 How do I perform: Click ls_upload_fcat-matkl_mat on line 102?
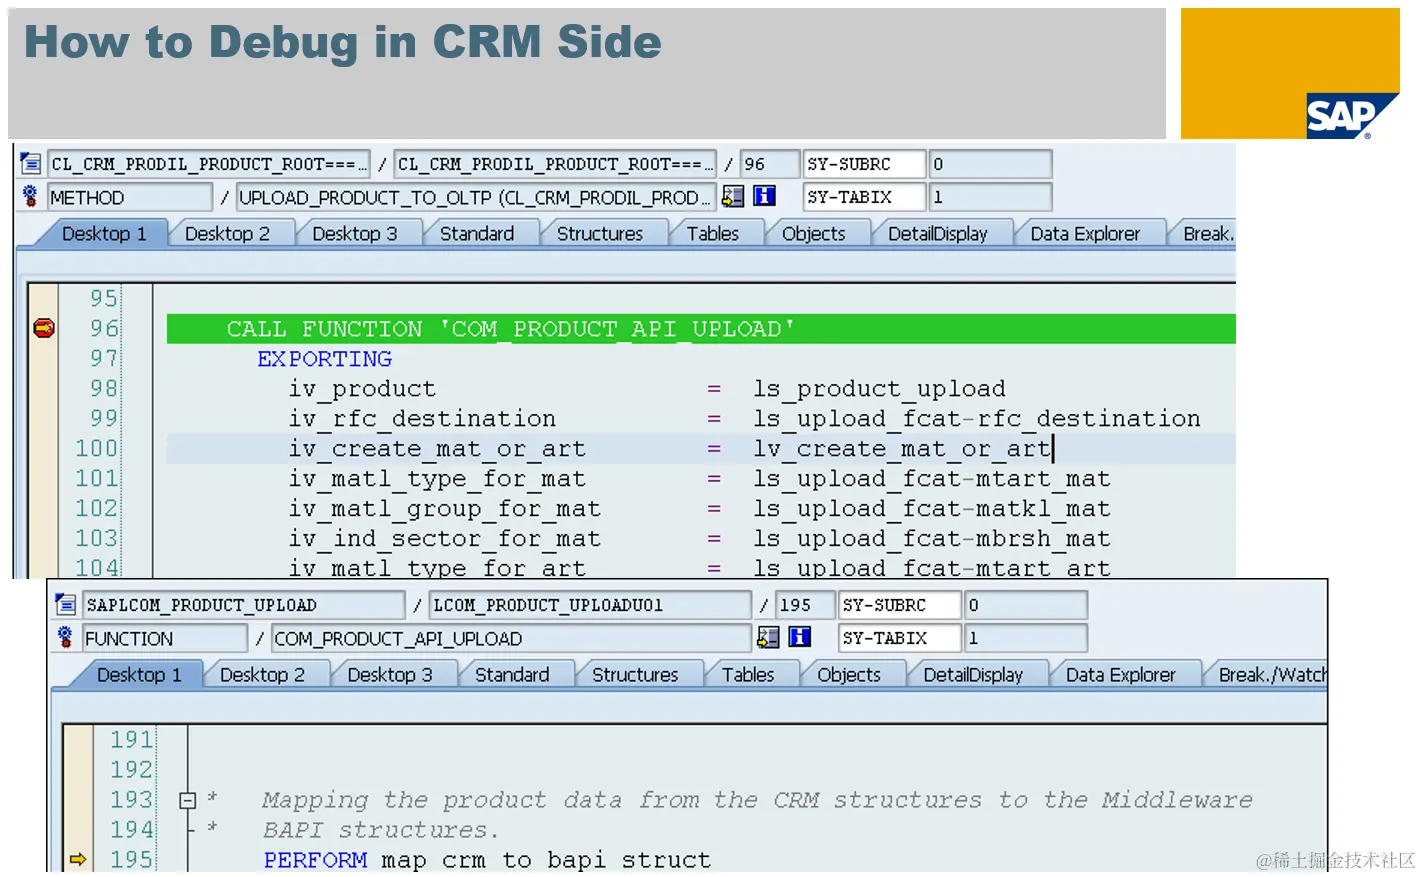tap(931, 509)
